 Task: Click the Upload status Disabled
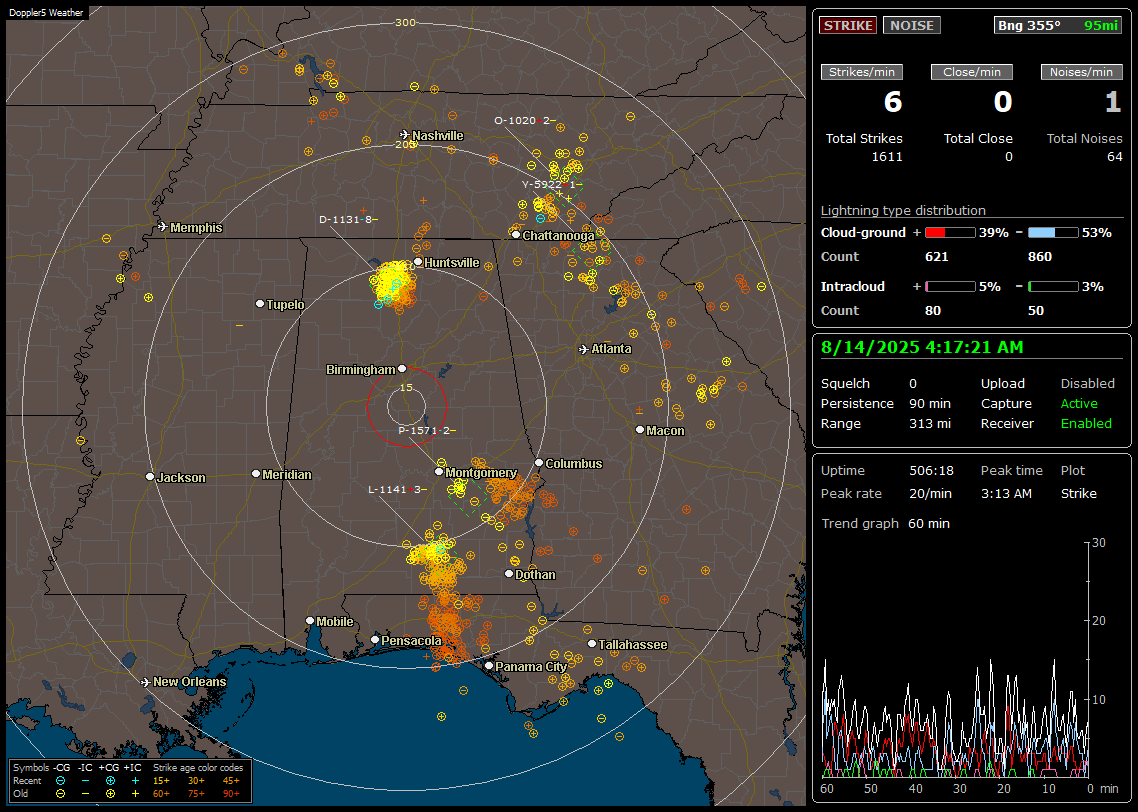click(1087, 383)
